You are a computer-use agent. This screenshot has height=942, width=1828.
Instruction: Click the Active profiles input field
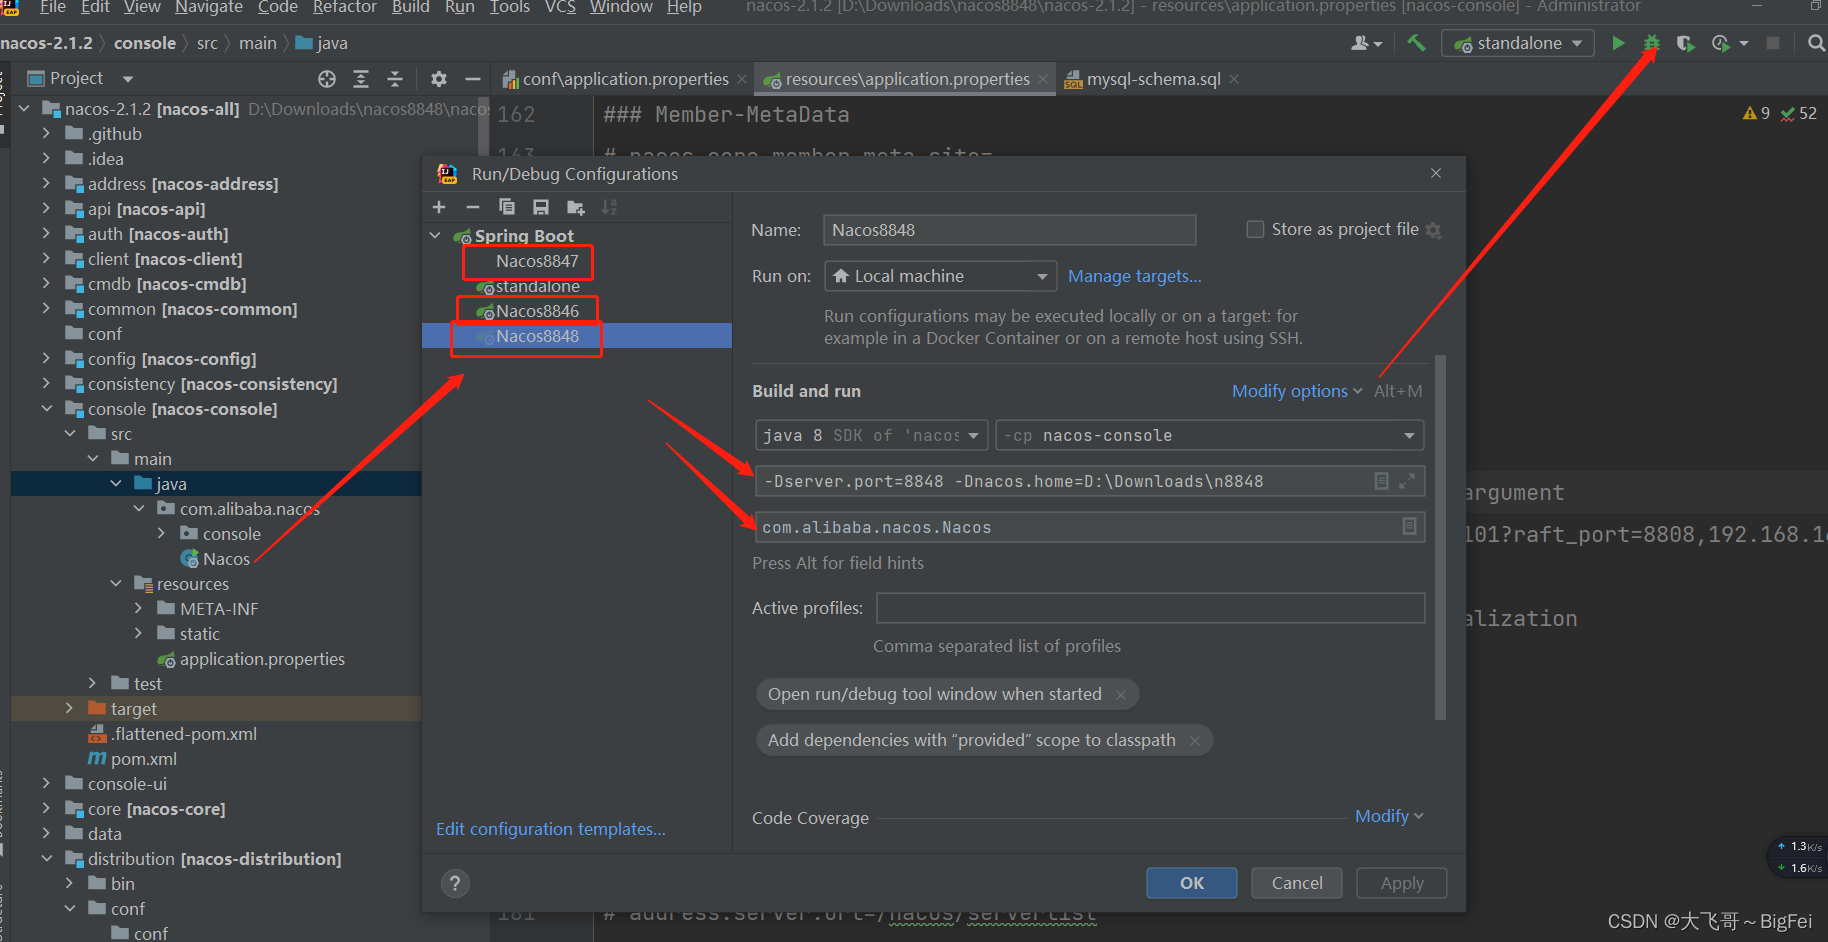(x=1150, y=608)
